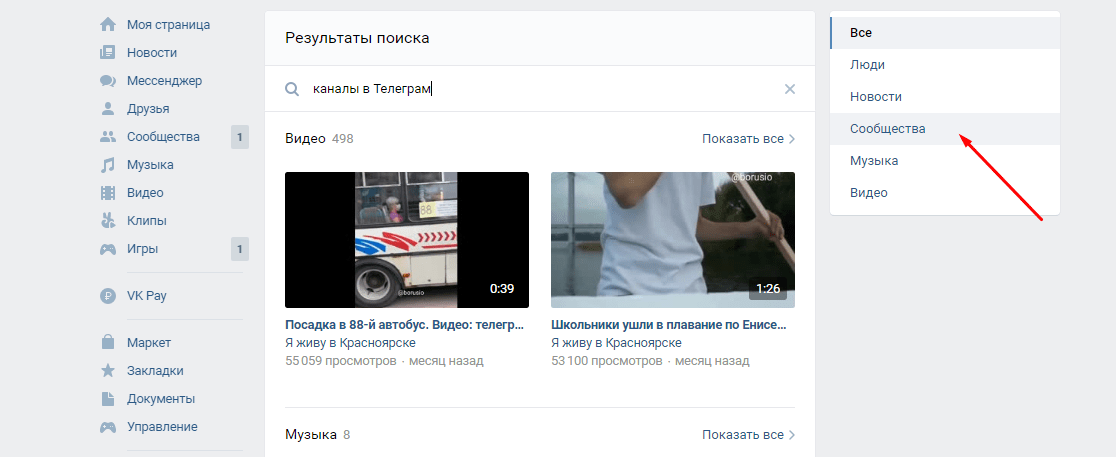Switch to the Люди filter tab
The width and height of the screenshot is (1116, 457).
(x=867, y=65)
